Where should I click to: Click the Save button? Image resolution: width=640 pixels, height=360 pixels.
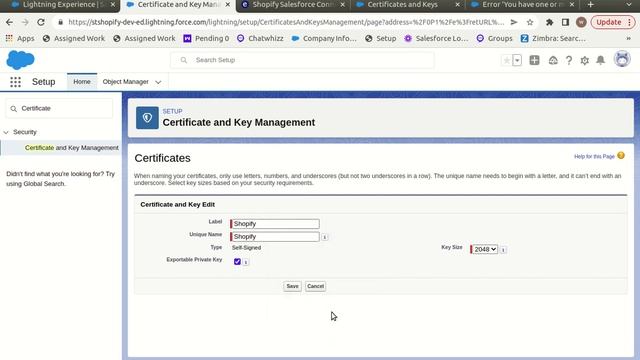(x=292, y=286)
